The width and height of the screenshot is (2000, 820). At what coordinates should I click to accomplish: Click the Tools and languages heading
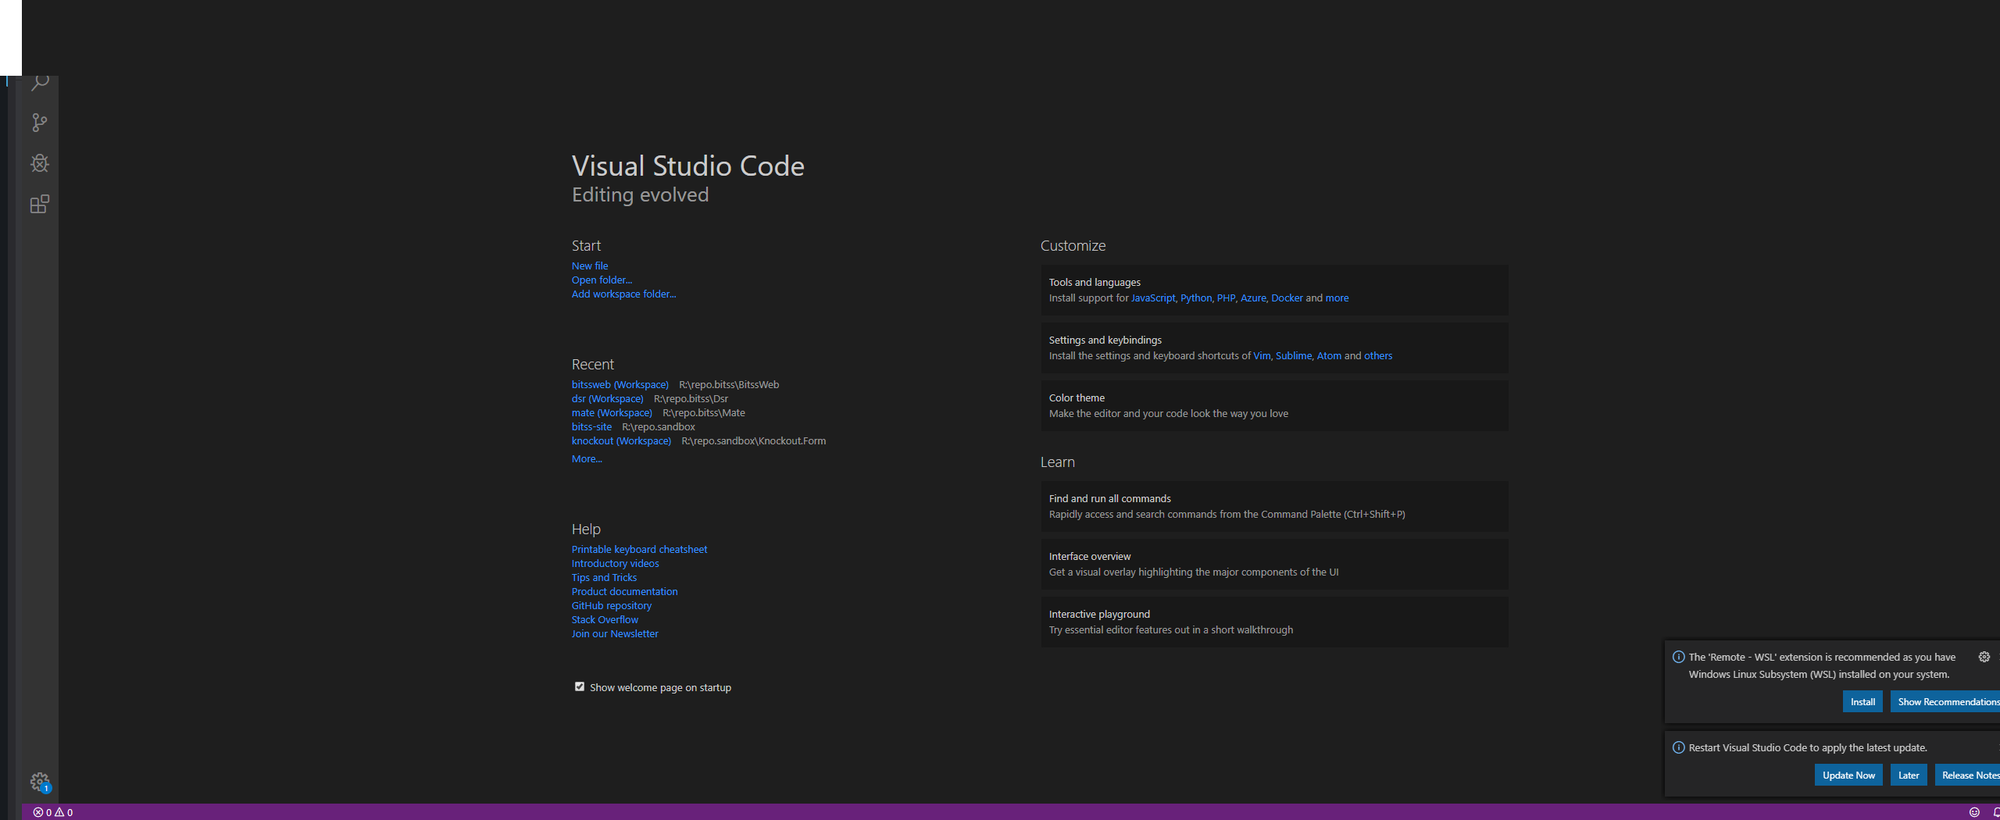1095,283
